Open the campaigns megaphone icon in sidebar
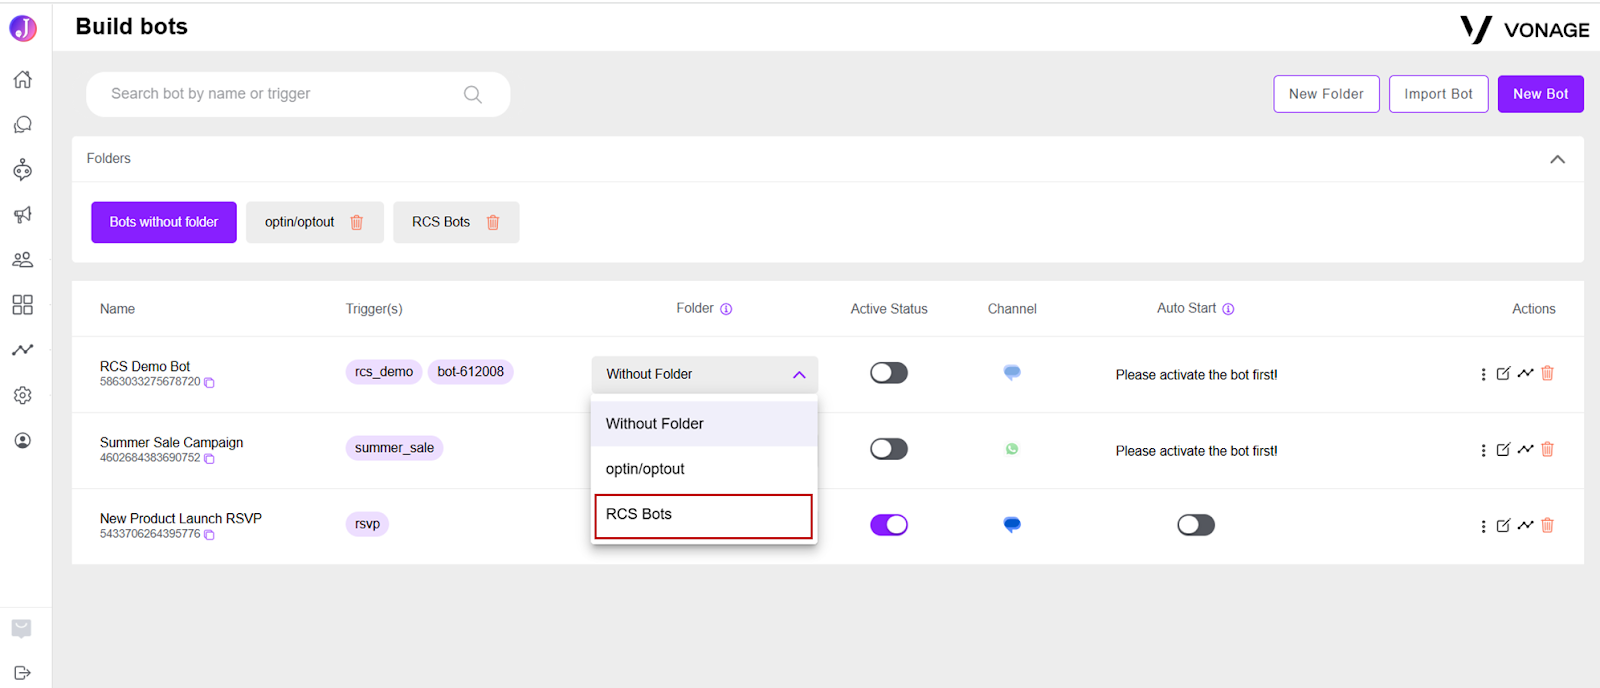 pyautogui.click(x=22, y=214)
